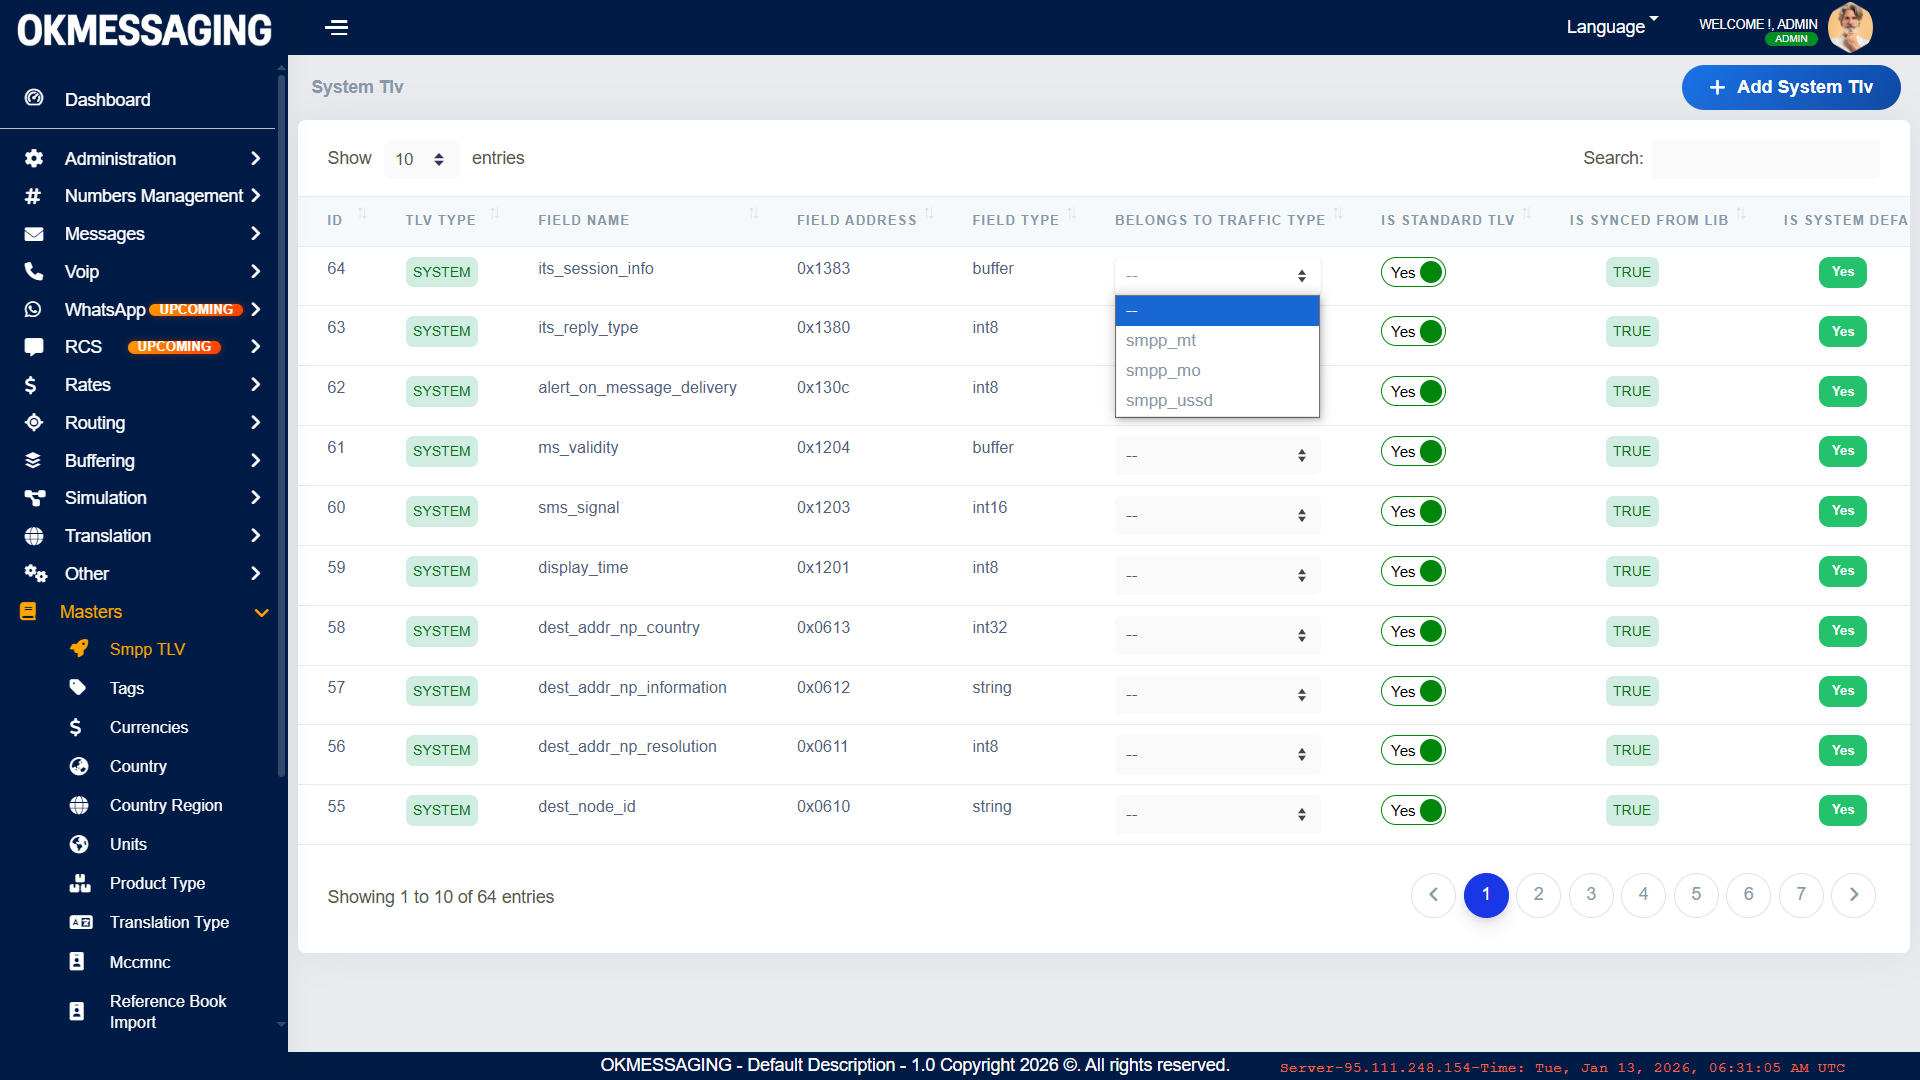
Task: Click the Voip phone icon
Action: click(34, 271)
